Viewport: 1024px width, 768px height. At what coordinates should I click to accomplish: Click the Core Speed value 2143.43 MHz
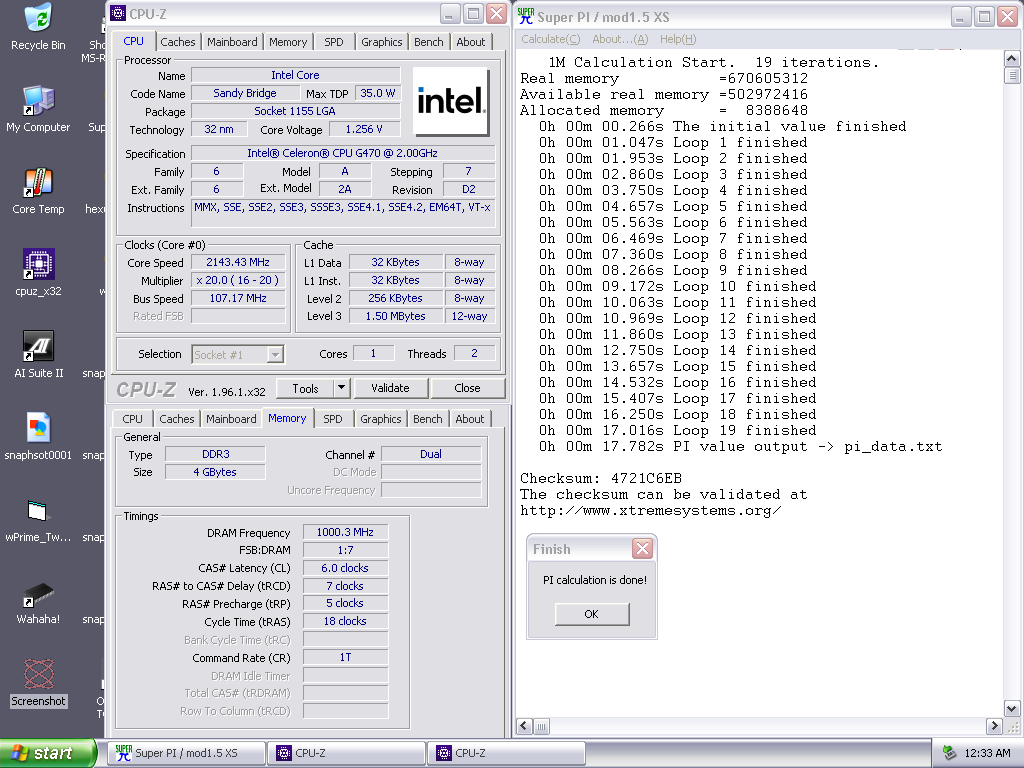point(238,263)
